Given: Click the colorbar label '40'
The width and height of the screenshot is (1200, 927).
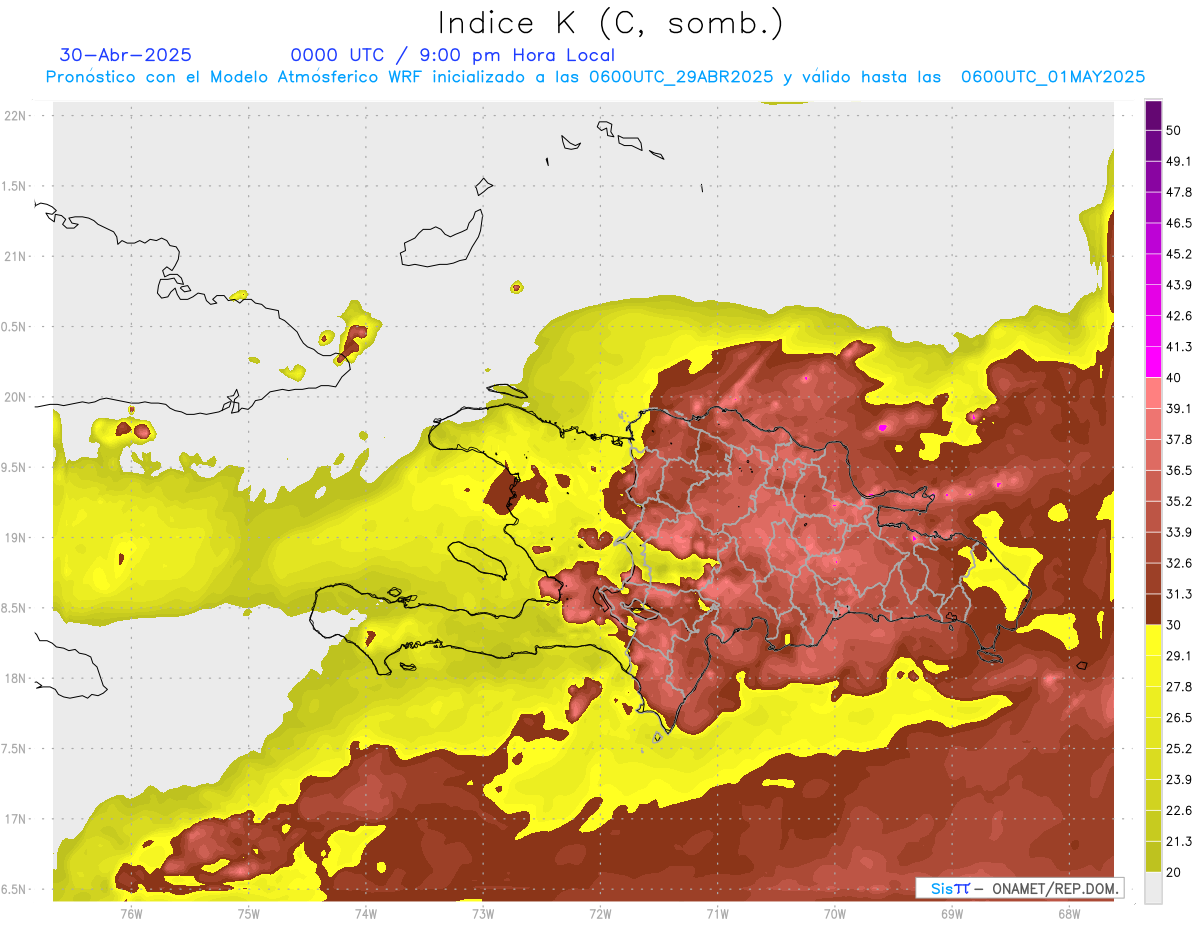Looking at the screenshot, I should coord(1174,377).
